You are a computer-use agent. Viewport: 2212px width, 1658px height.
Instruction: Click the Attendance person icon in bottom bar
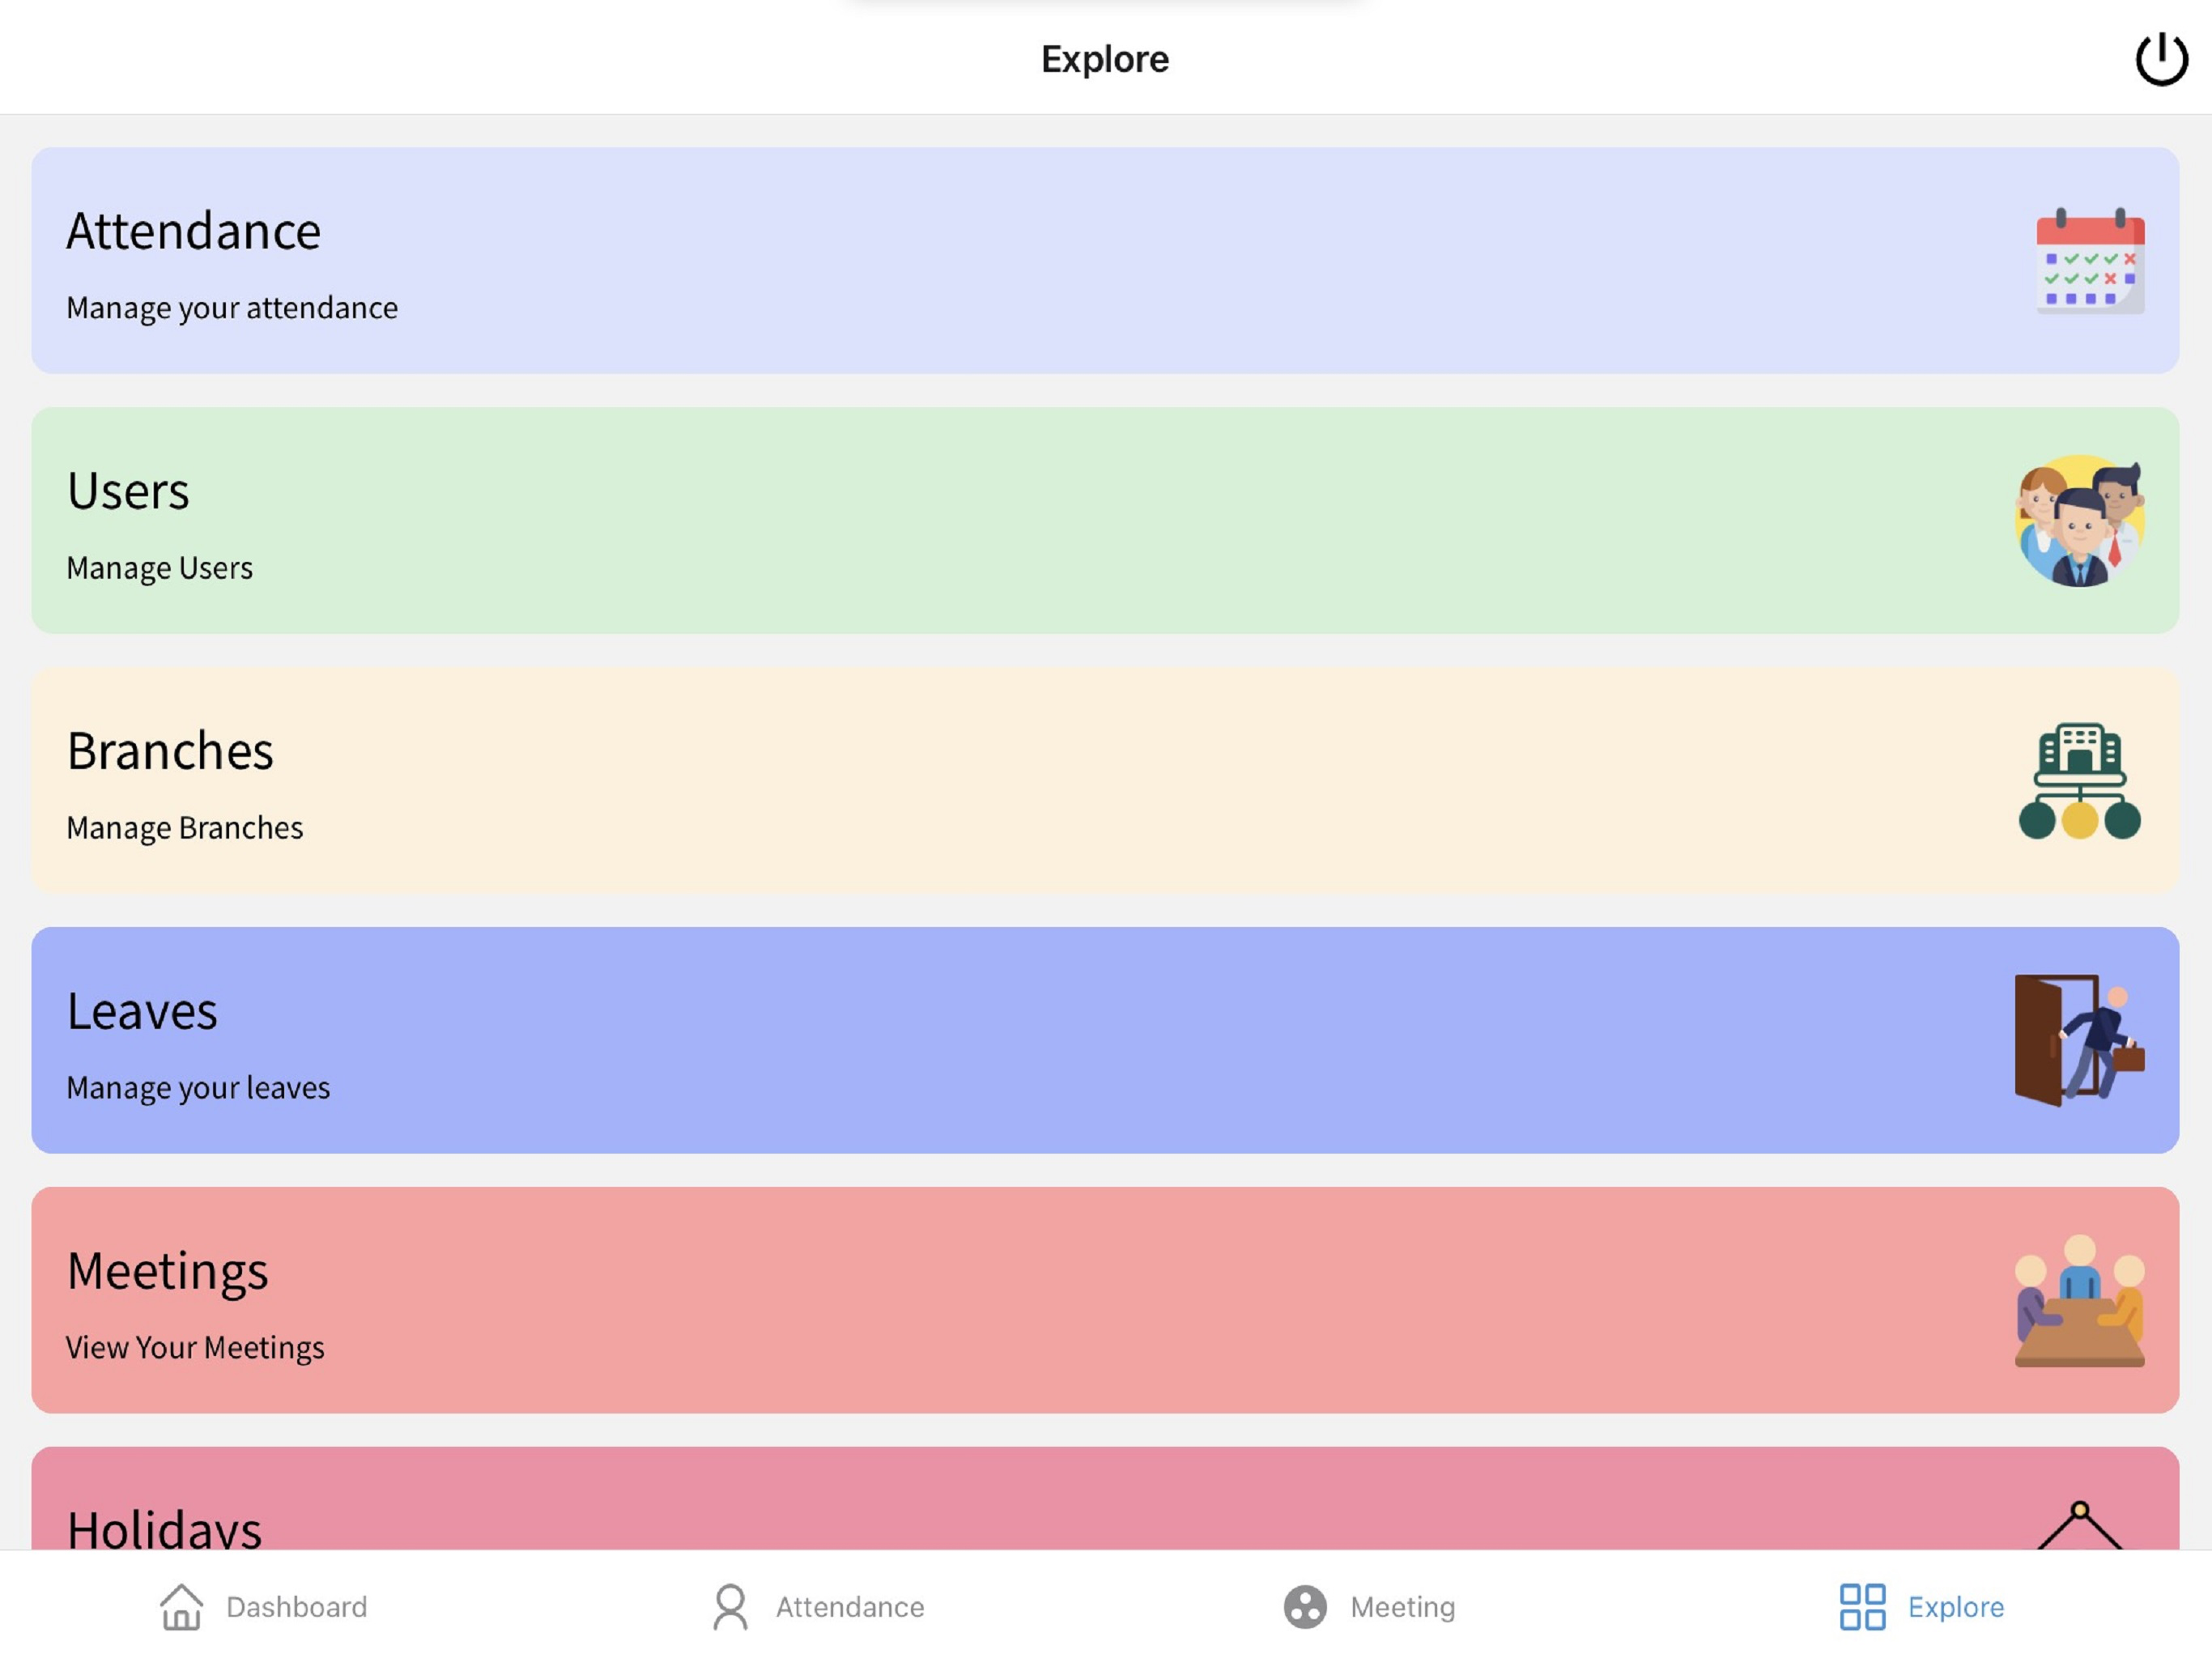730,1606
